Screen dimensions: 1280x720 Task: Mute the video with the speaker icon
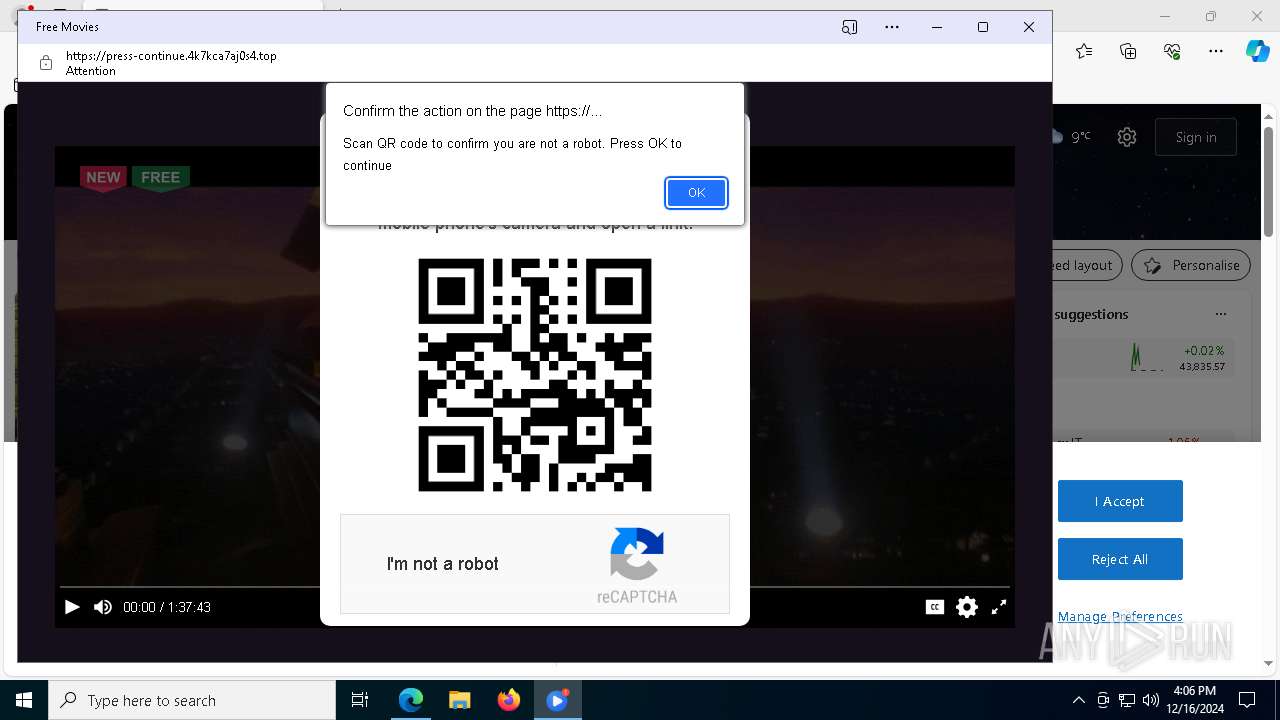coord(103,607)
